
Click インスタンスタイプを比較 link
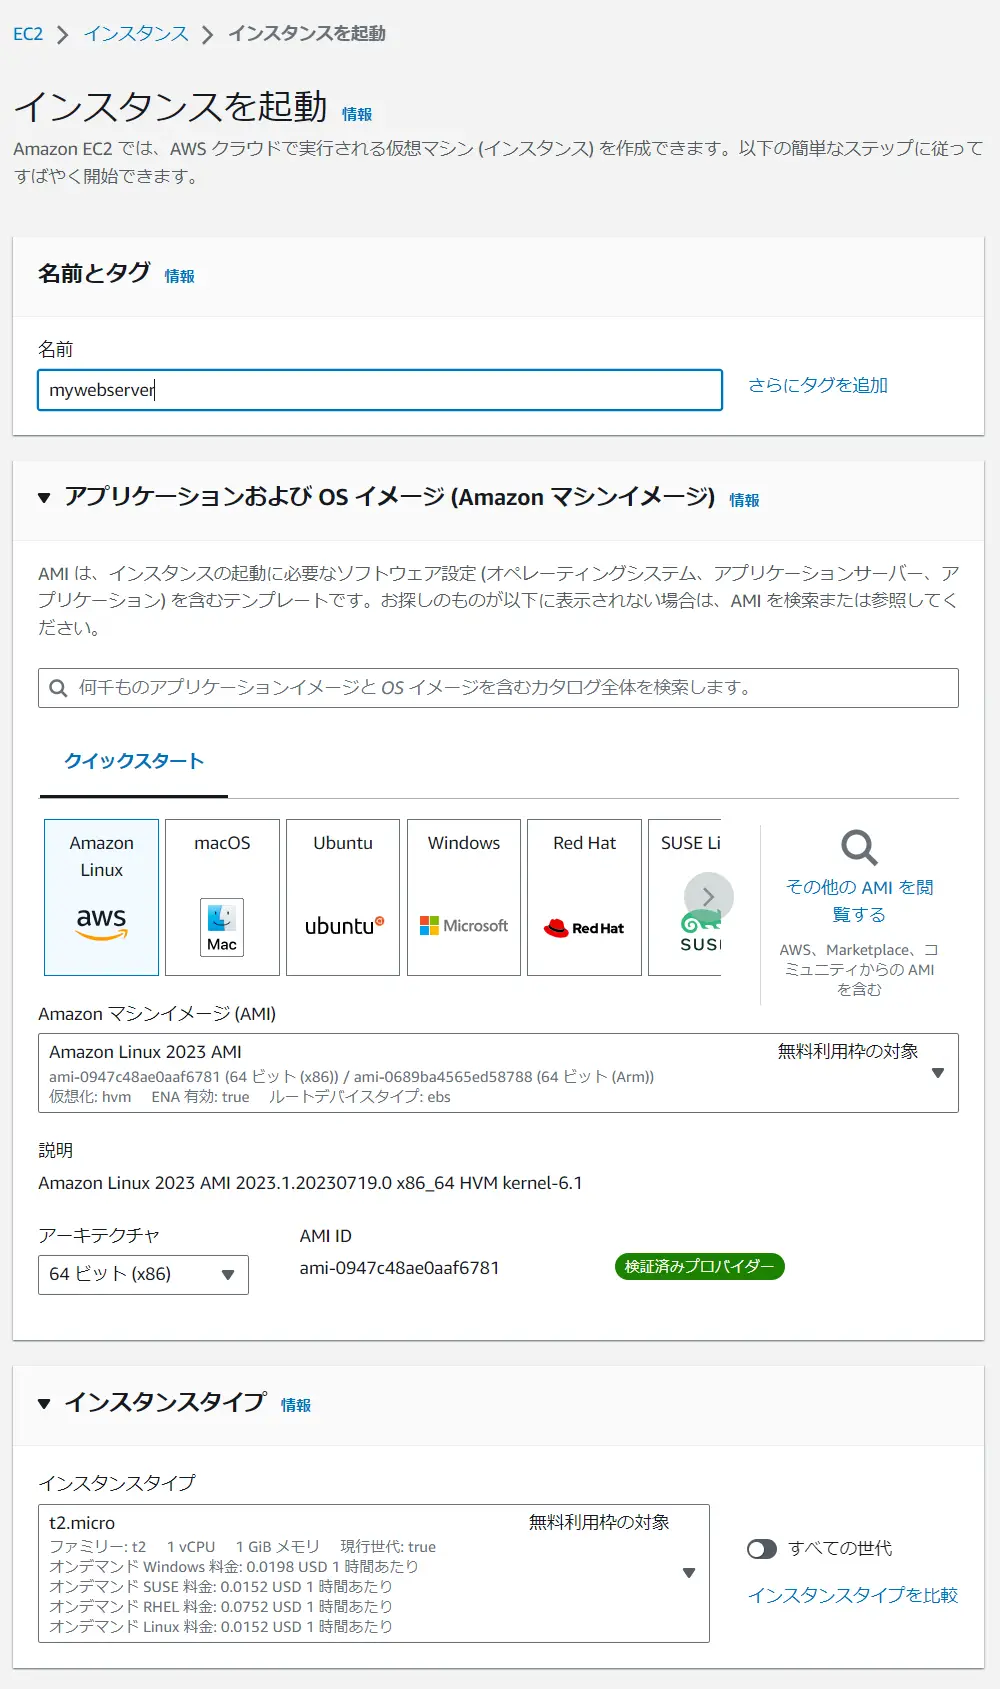[853, 1596]
